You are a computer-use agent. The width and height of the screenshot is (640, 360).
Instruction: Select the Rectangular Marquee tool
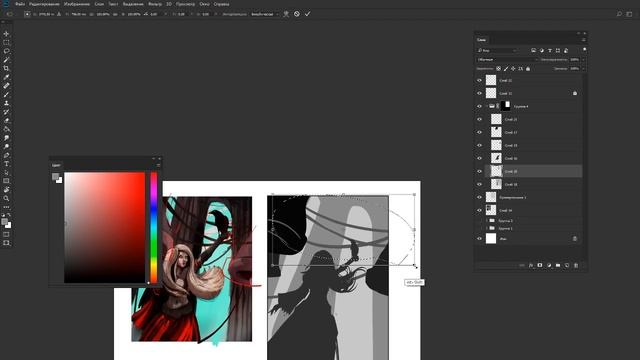(x=6, y=42)
